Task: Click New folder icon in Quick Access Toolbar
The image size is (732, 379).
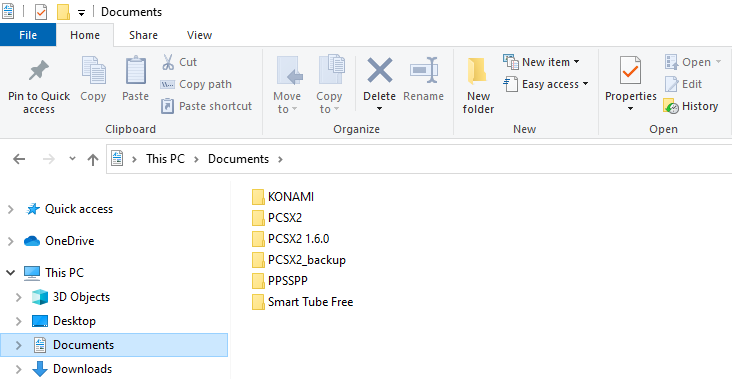Action: coord(63,12)
